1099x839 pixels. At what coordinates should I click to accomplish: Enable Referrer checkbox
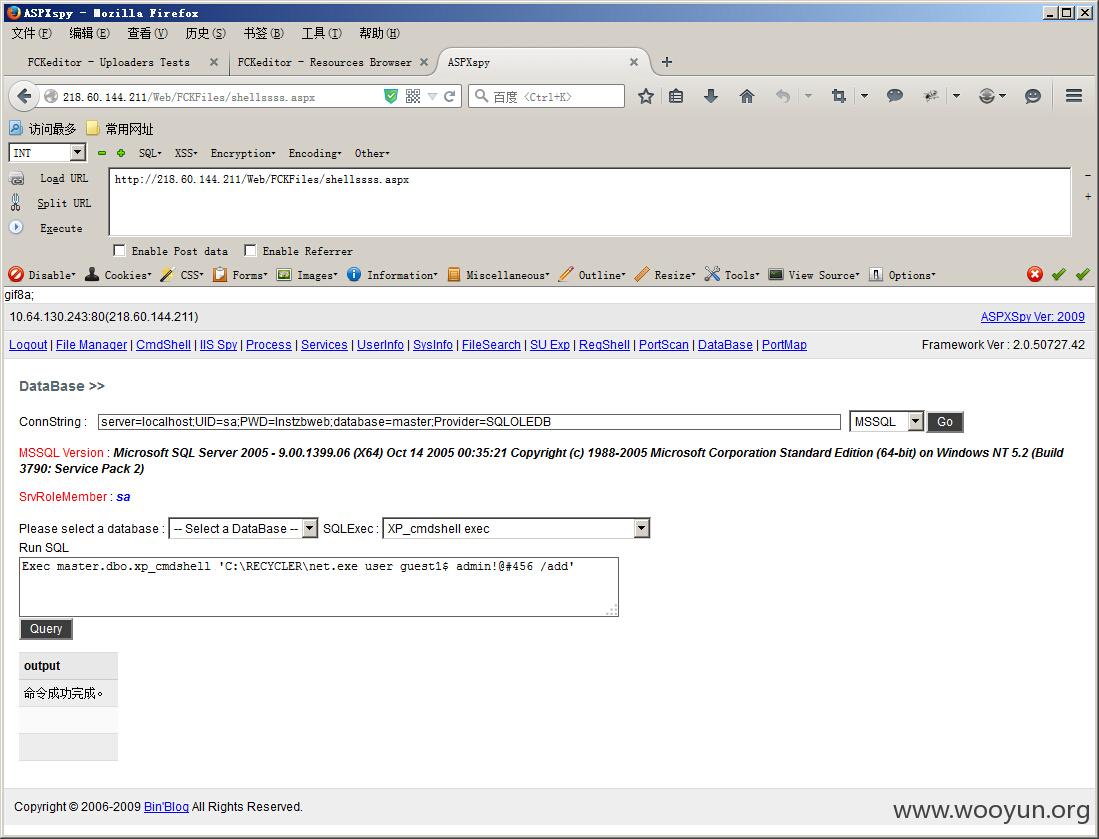tap(250, 250)
